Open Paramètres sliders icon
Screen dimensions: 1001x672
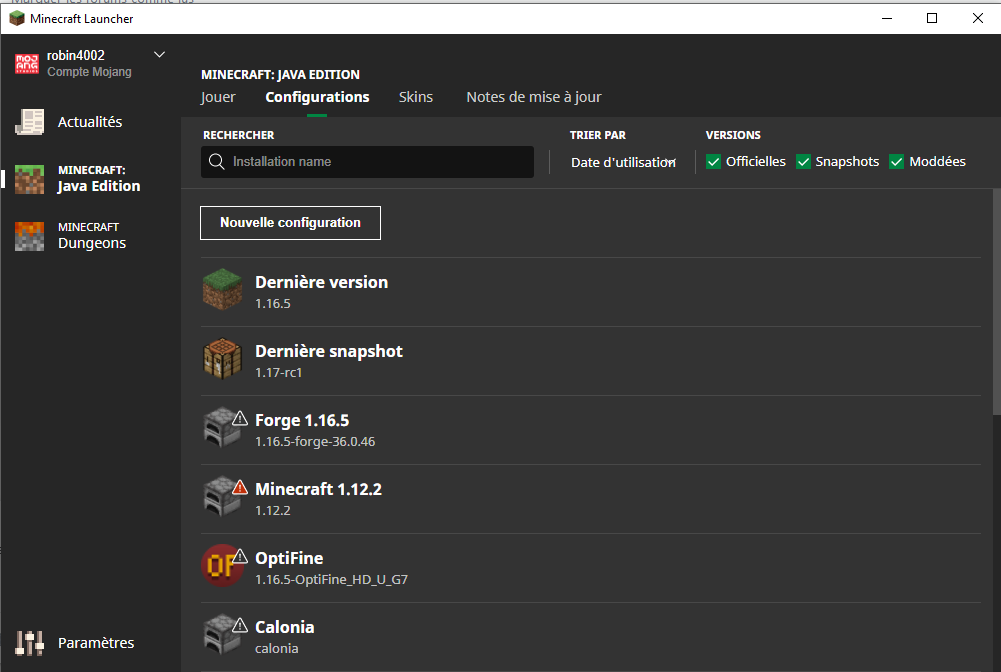(29, 643)
